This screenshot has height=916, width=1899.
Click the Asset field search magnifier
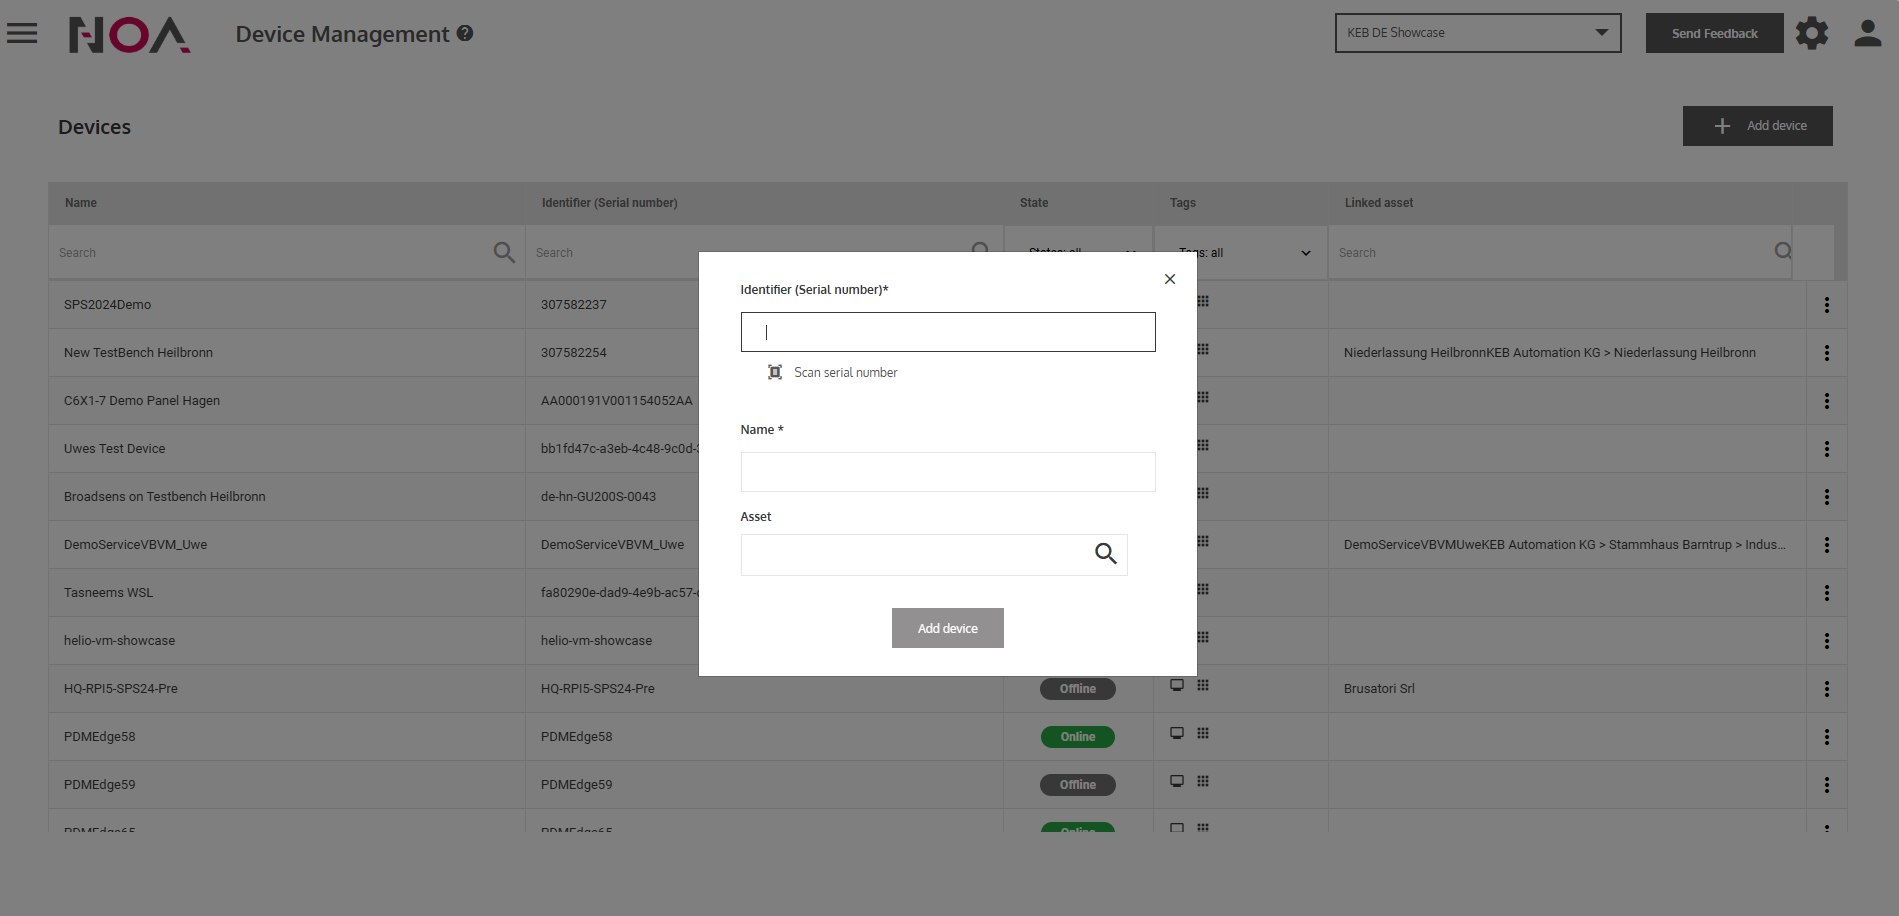[x=1105, y=554]
